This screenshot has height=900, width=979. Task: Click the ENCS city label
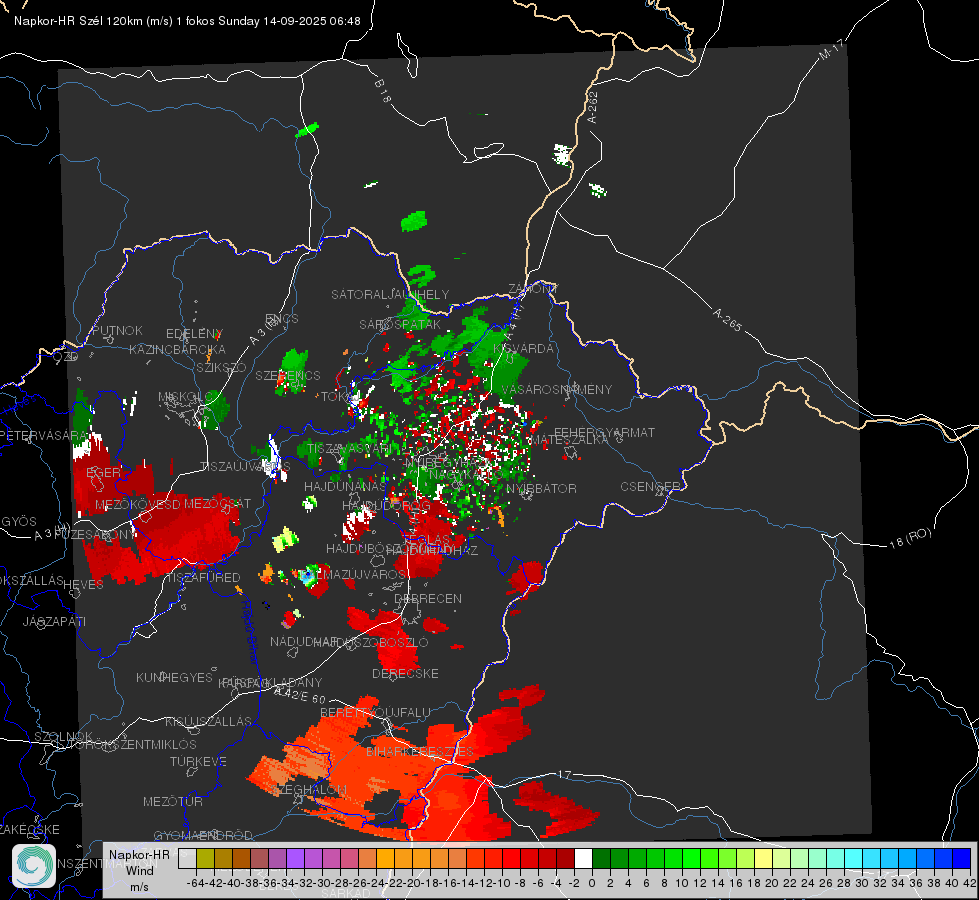tap(282, 319)
